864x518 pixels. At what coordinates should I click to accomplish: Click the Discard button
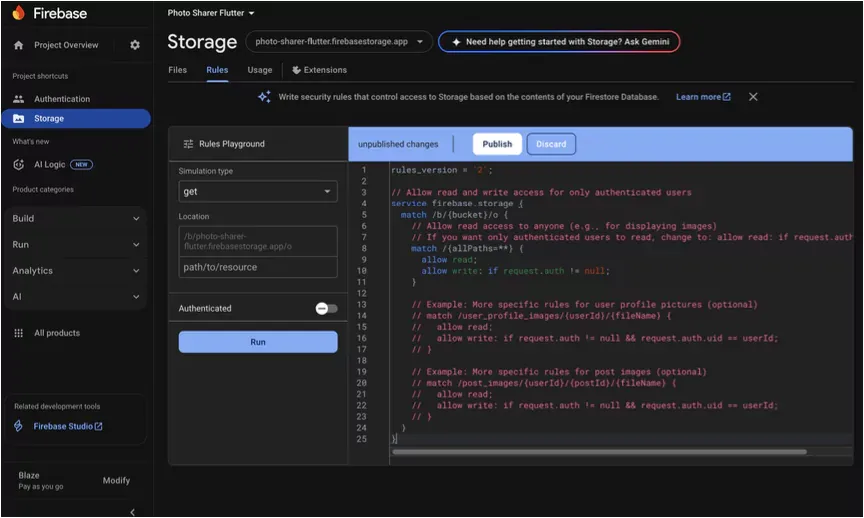click(x=551, y=144)
